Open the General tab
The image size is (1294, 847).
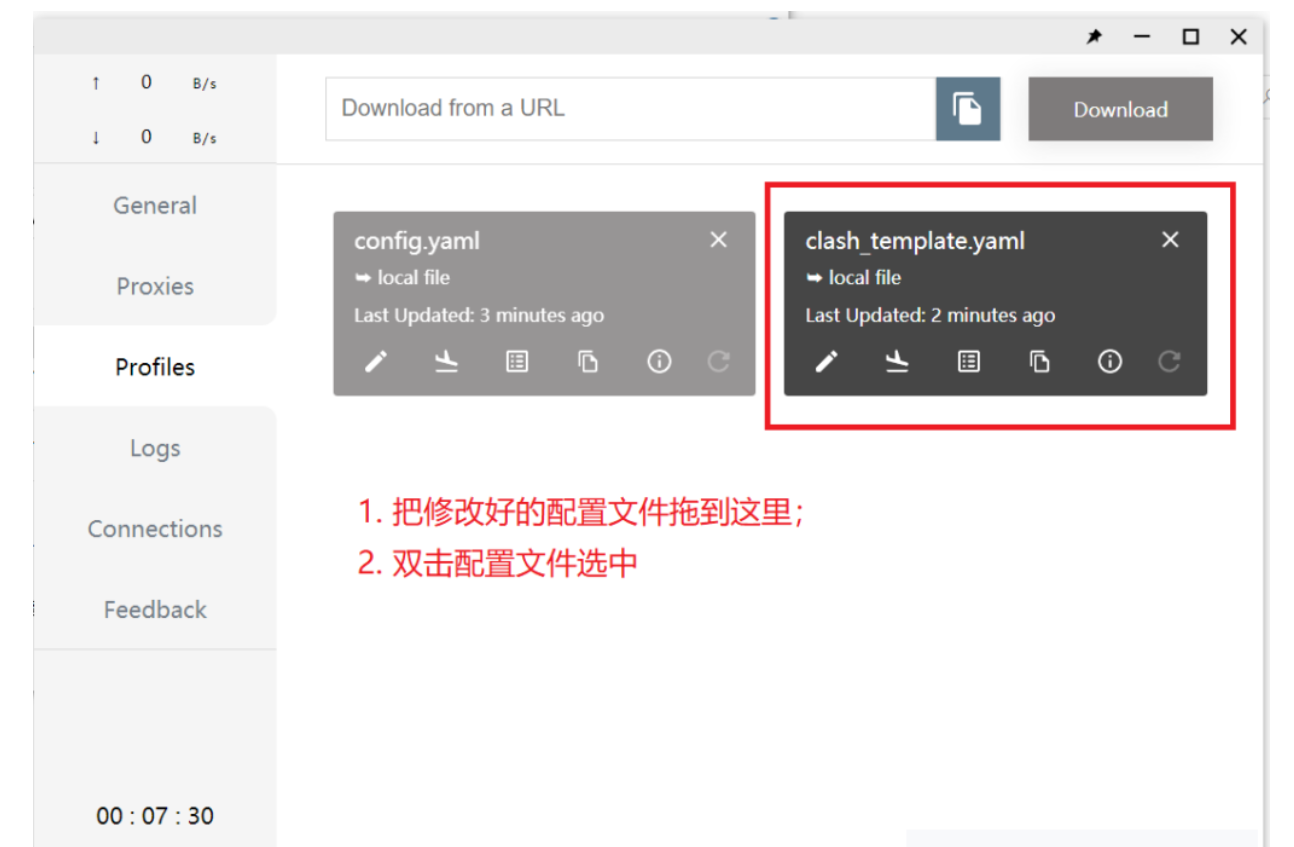(155, 205)
